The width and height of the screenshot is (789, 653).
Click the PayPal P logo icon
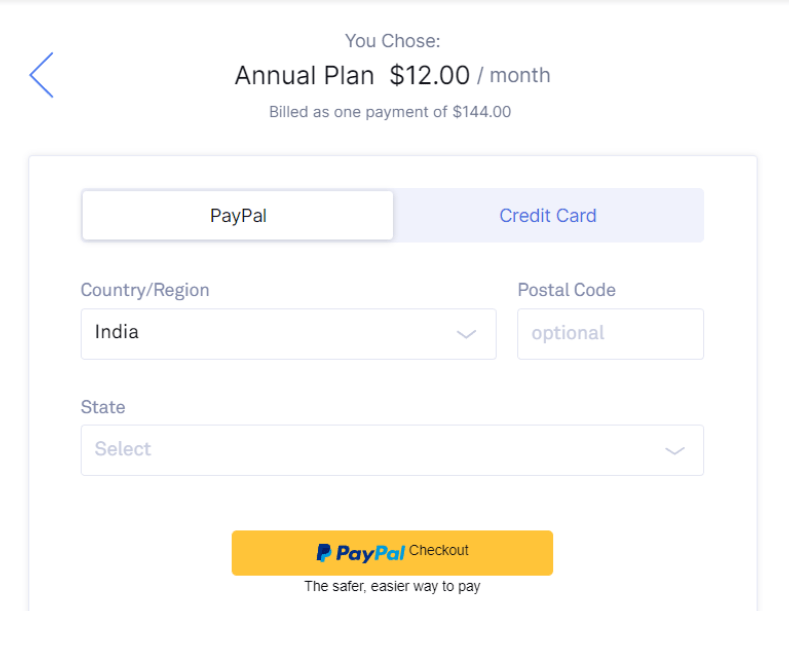(324, 553)
